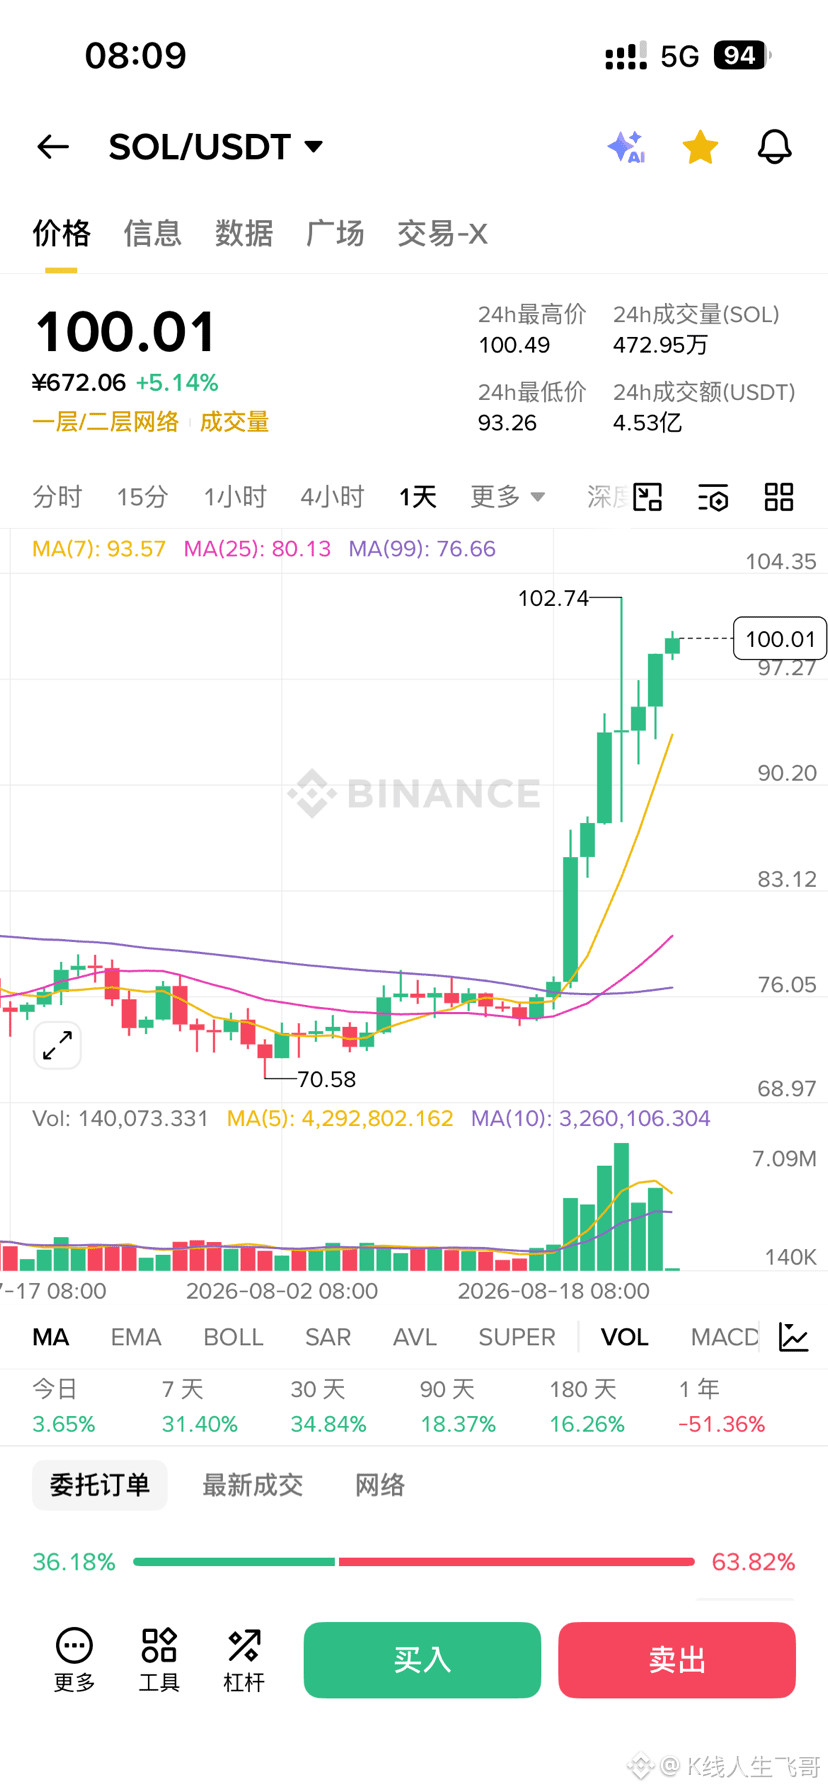Switch to the 数据 tab
The image size is (828, 1792).
click(244, 233)
